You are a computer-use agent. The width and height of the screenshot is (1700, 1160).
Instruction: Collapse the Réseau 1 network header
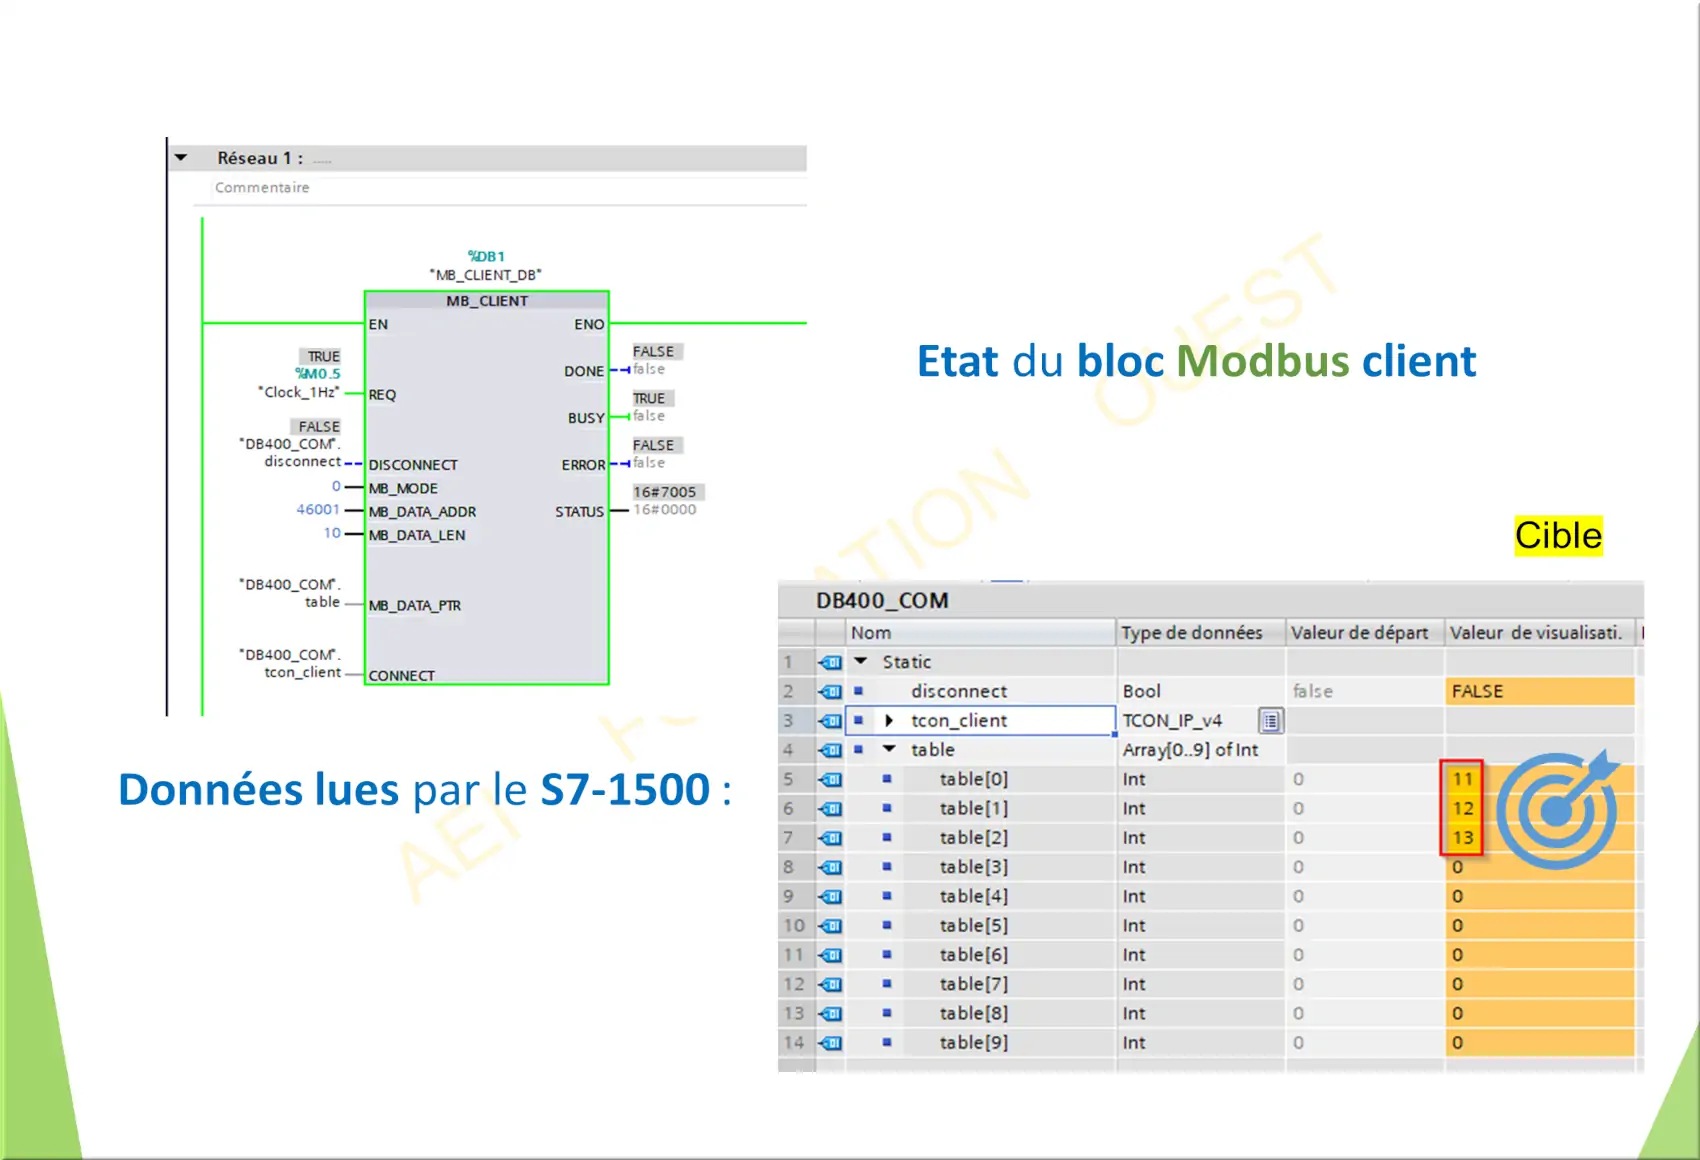click(x=181, y=158)
